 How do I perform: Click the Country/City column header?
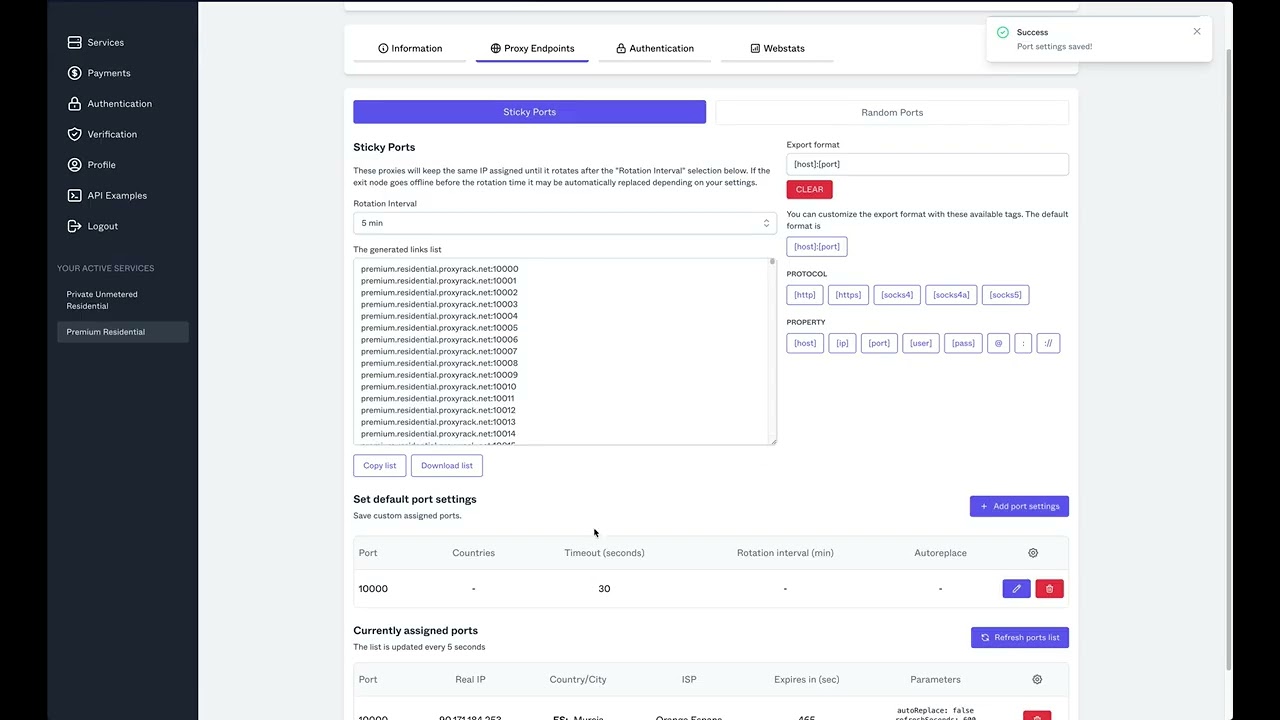click(578, 679)
